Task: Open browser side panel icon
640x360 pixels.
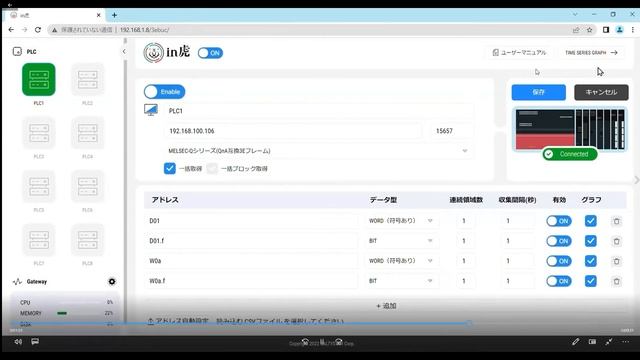Action: [606, 30]
